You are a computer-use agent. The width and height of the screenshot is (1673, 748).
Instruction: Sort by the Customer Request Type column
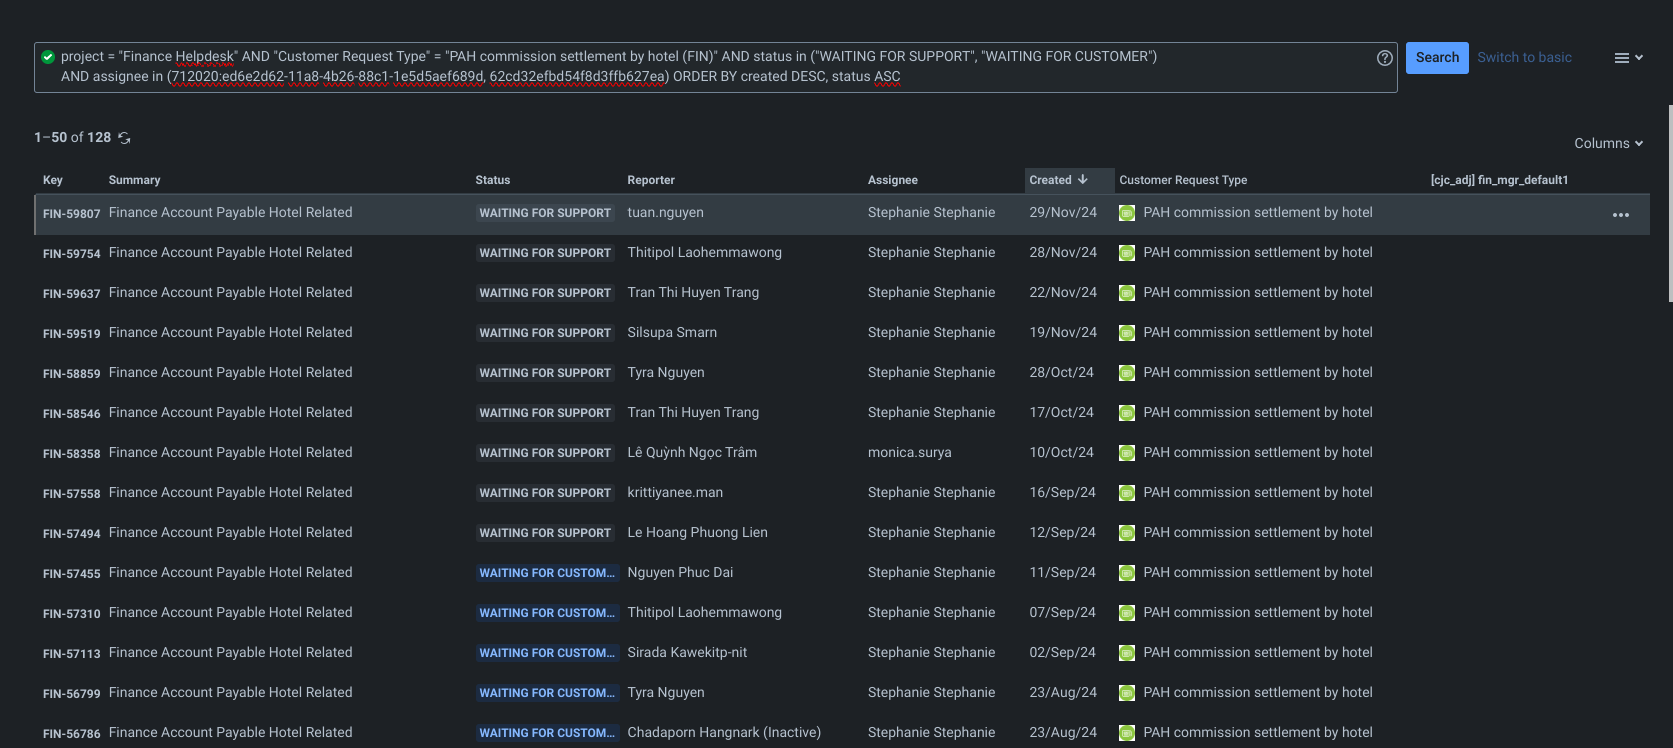(x=1183, y=180)
